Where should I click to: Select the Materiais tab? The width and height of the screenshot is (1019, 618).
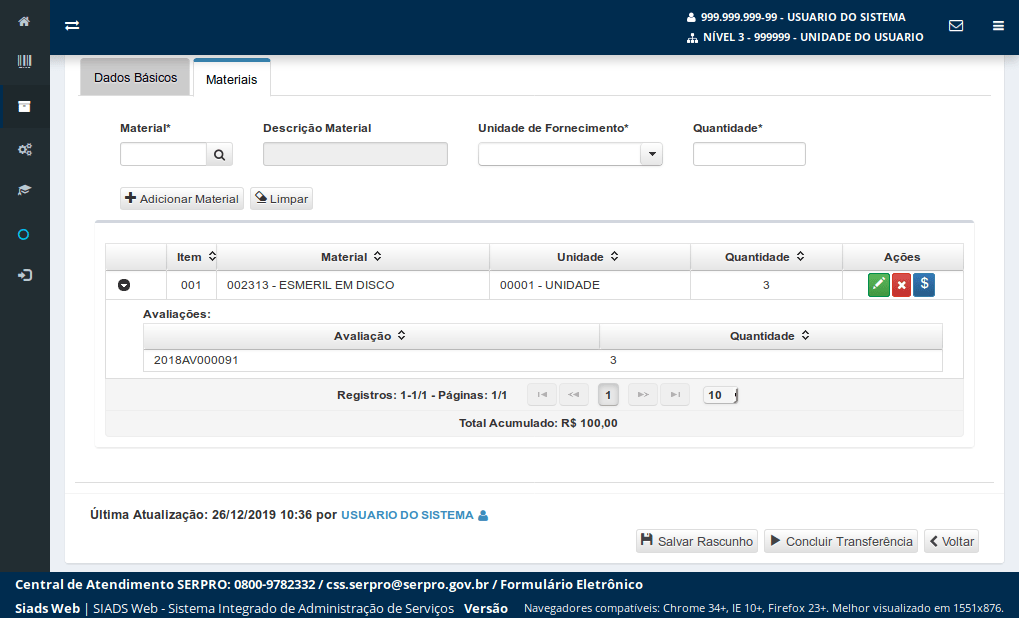(x=231, y=79)
